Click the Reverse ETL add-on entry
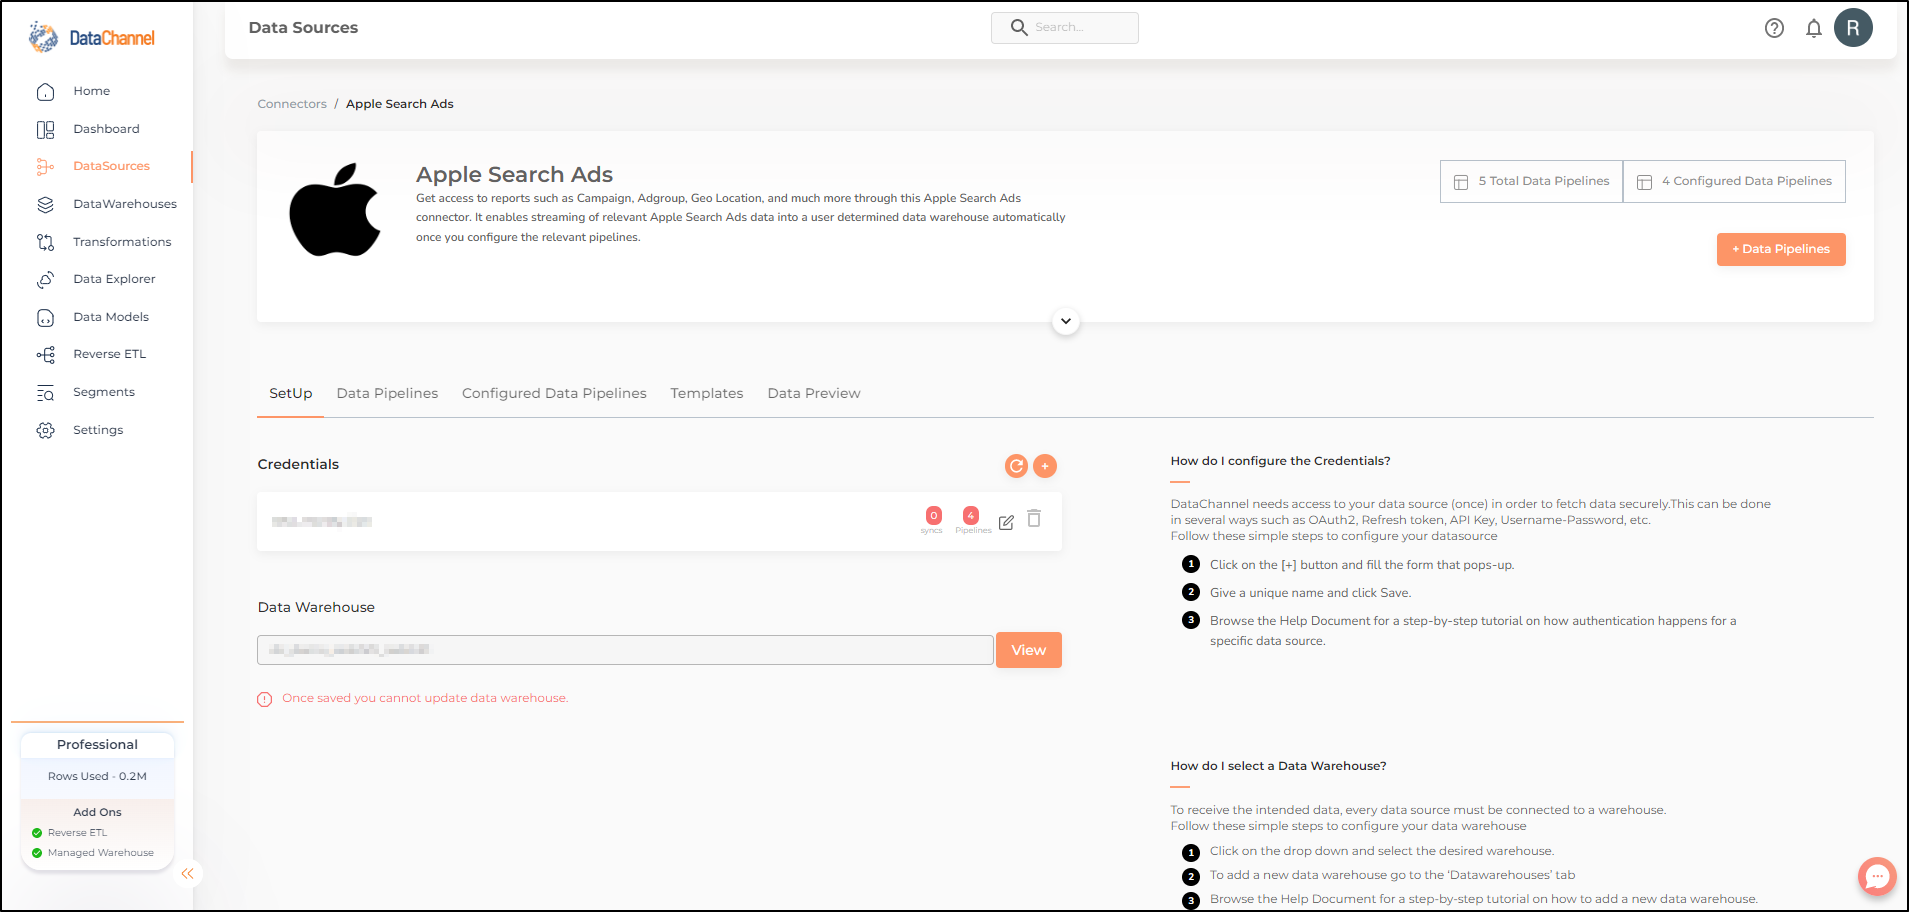This screenshot has width=1909, height=912. coord(77,833)
